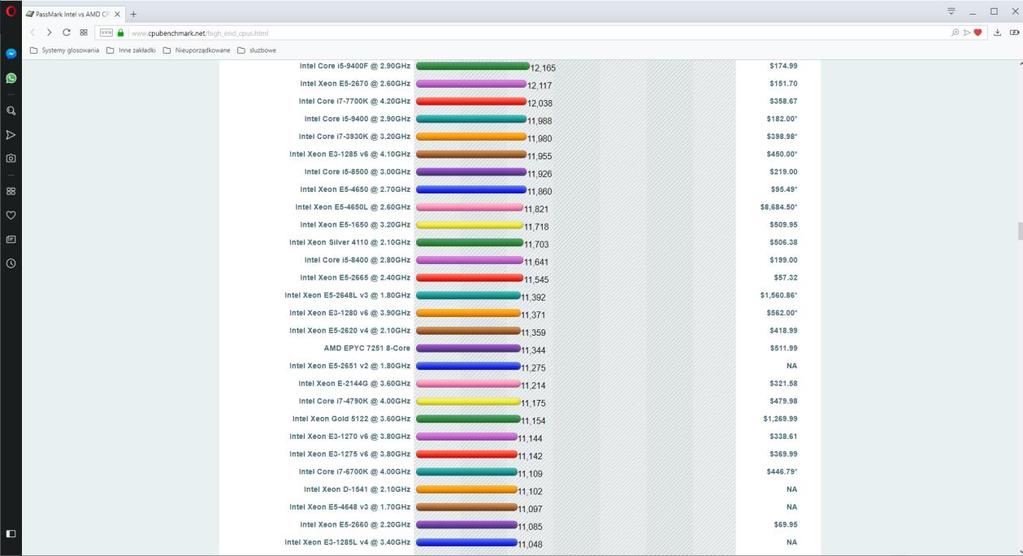Open the Nieuporządkowane bookmark folder
The width and height of the screenshot is (1023, 556).
point(196,50)
